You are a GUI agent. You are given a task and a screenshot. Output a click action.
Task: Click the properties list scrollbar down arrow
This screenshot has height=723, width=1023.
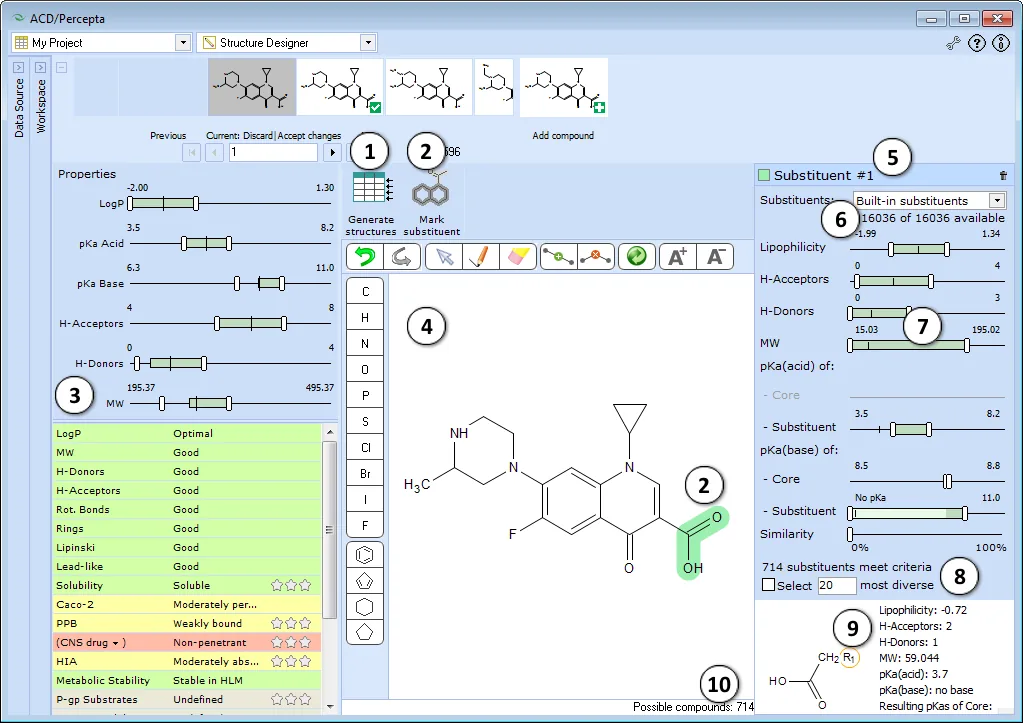(329, 706)
